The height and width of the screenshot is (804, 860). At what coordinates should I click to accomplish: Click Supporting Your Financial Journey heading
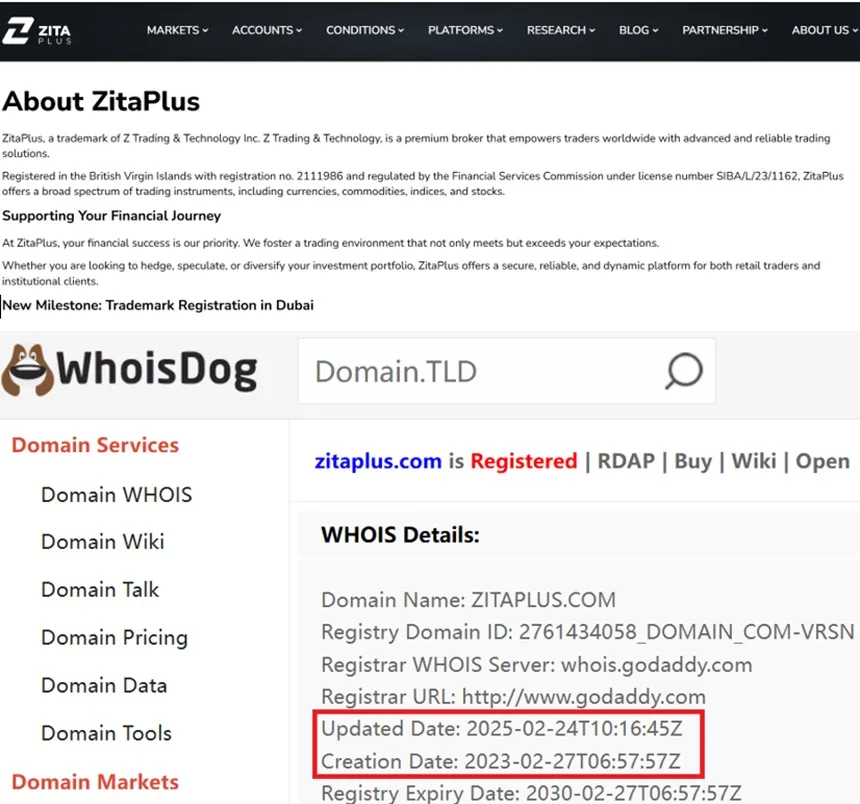pos(111,216)
